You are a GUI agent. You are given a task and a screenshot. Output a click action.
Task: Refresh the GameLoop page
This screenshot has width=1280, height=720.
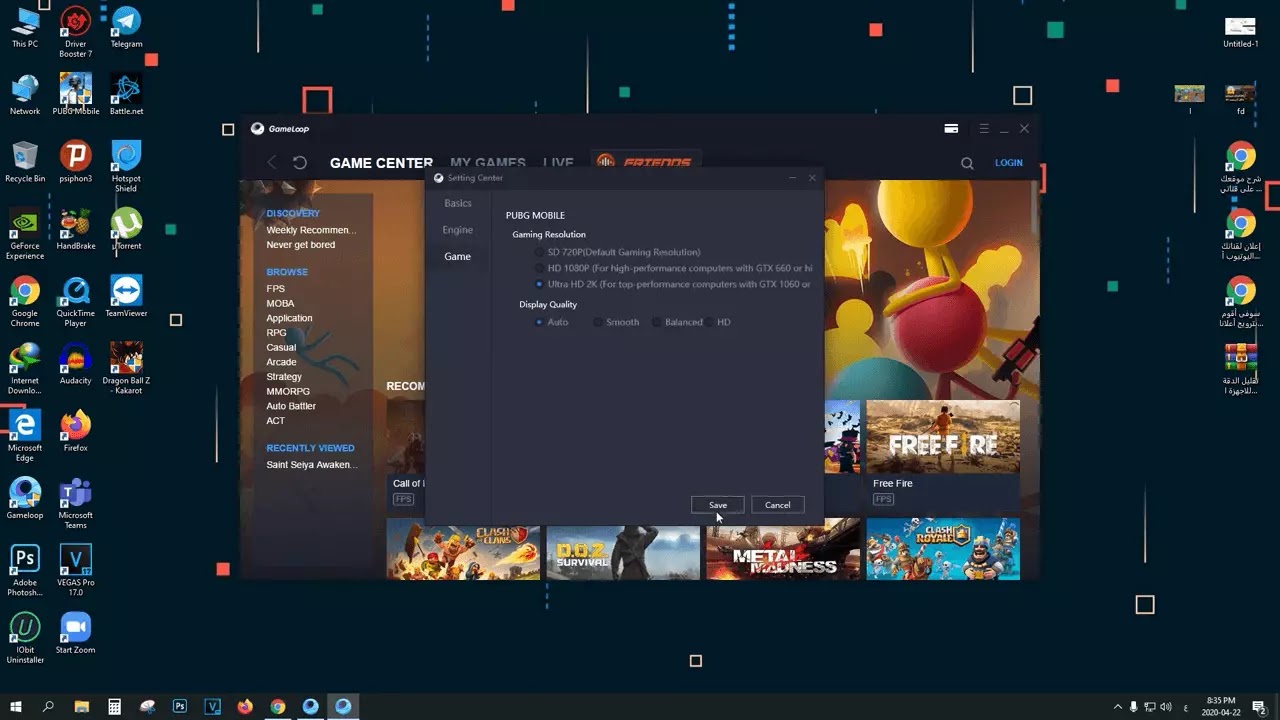pos(300,162)
